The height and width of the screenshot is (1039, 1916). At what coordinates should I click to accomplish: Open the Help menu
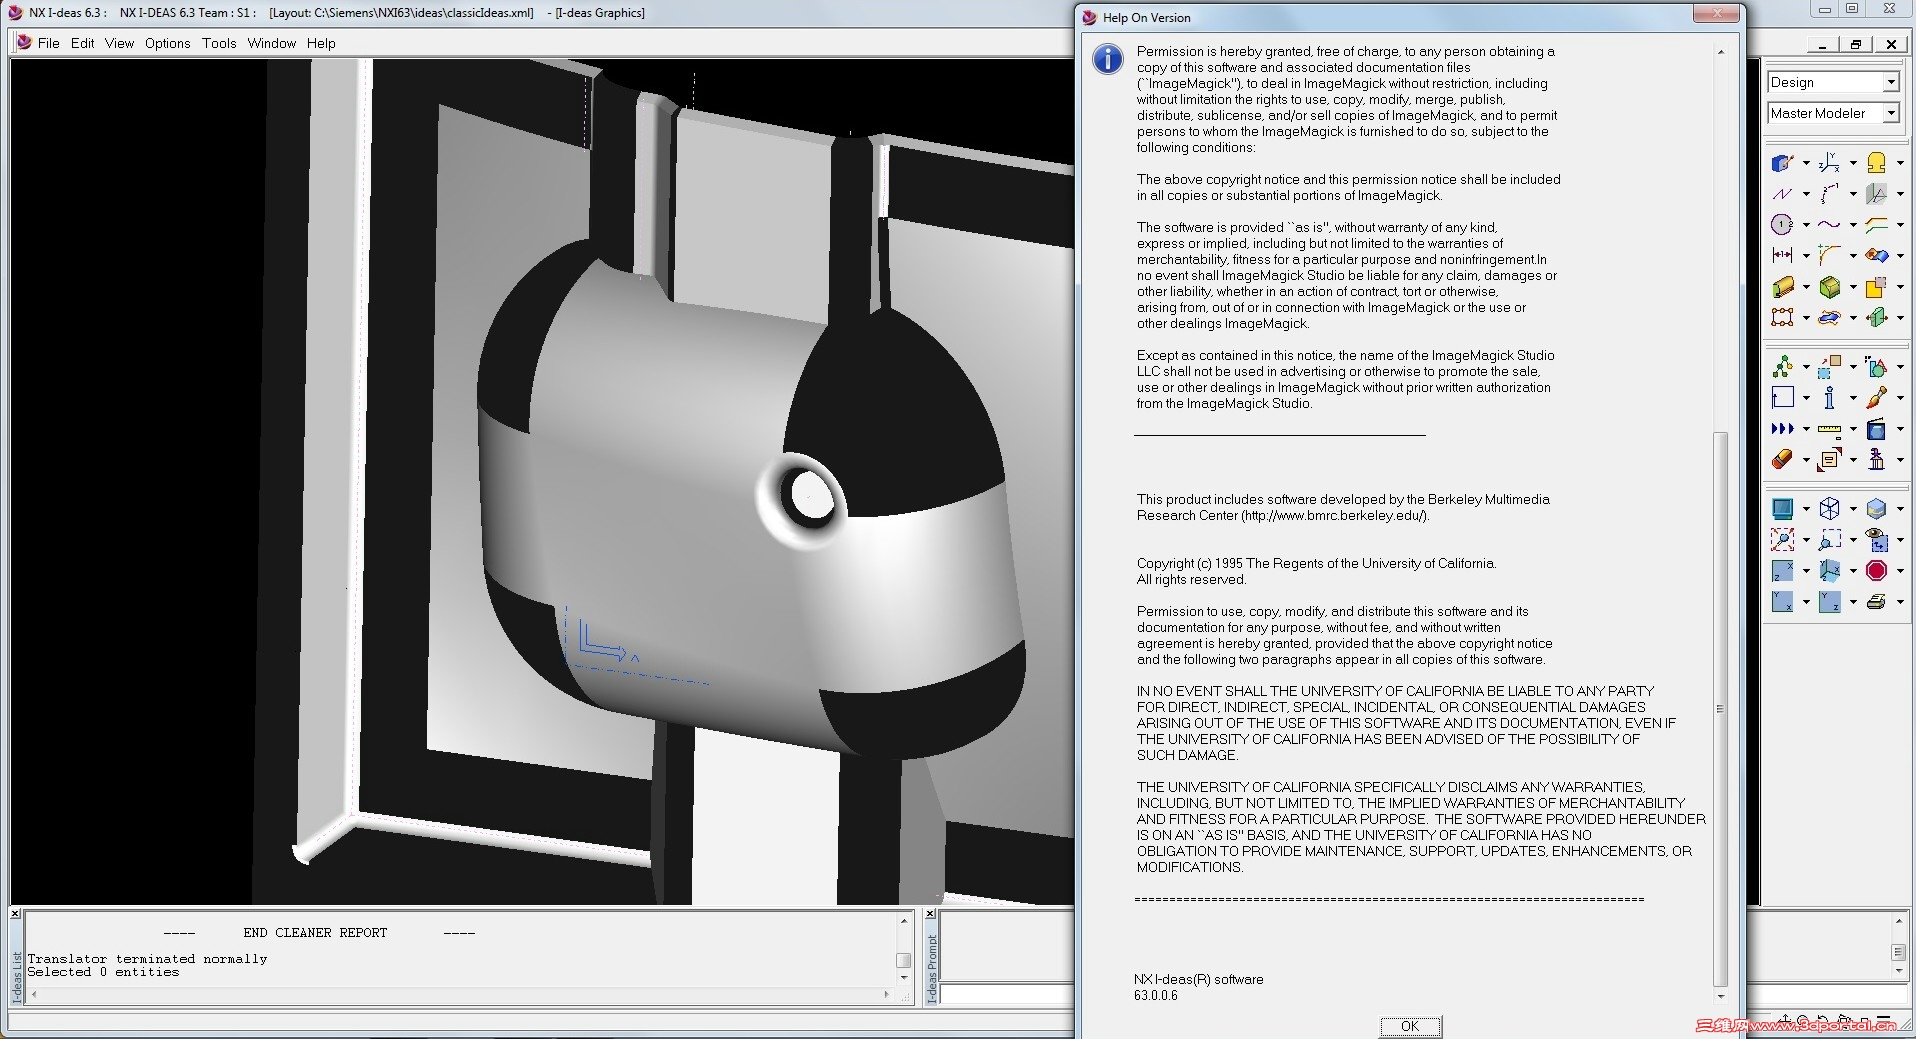[321, 43]
